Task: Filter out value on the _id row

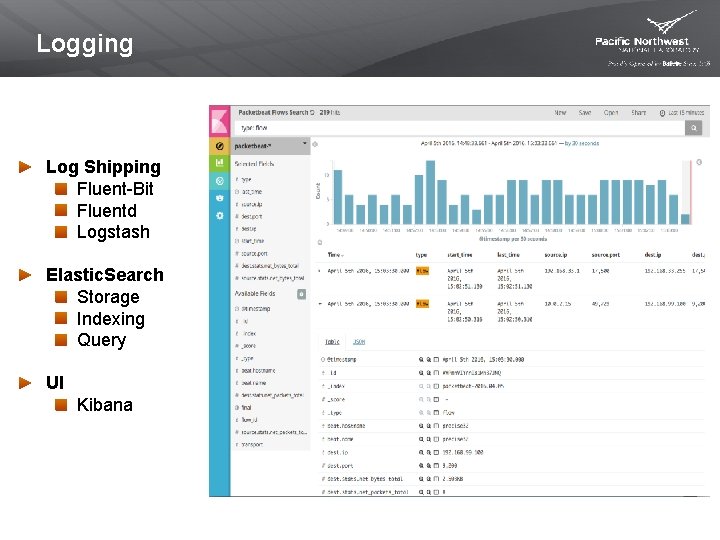Action: point(428,373)
